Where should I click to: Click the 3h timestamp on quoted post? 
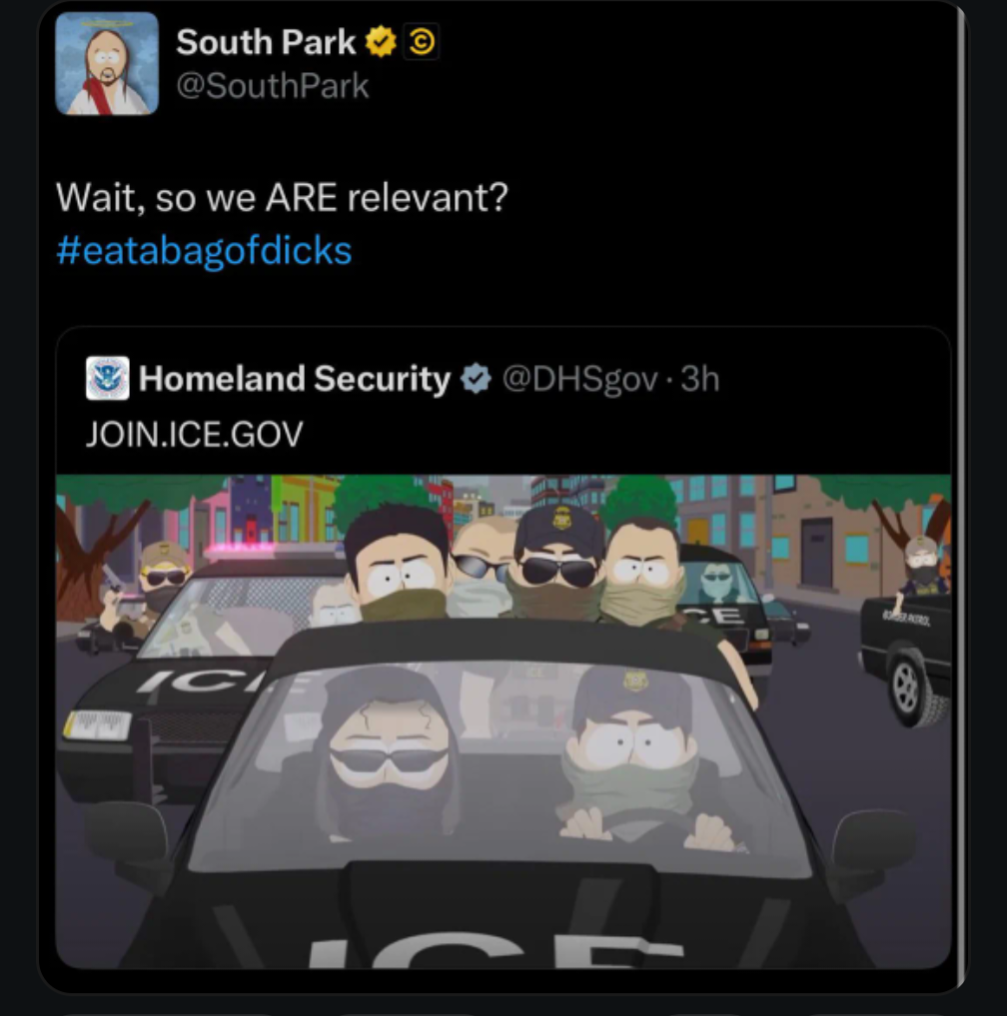(x=700, y=379)
